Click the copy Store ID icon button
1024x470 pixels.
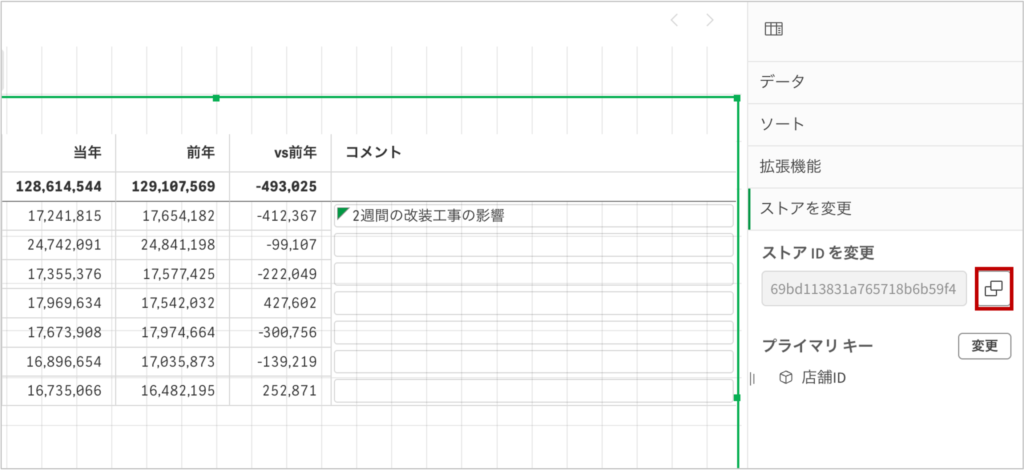tap(993, 288)
